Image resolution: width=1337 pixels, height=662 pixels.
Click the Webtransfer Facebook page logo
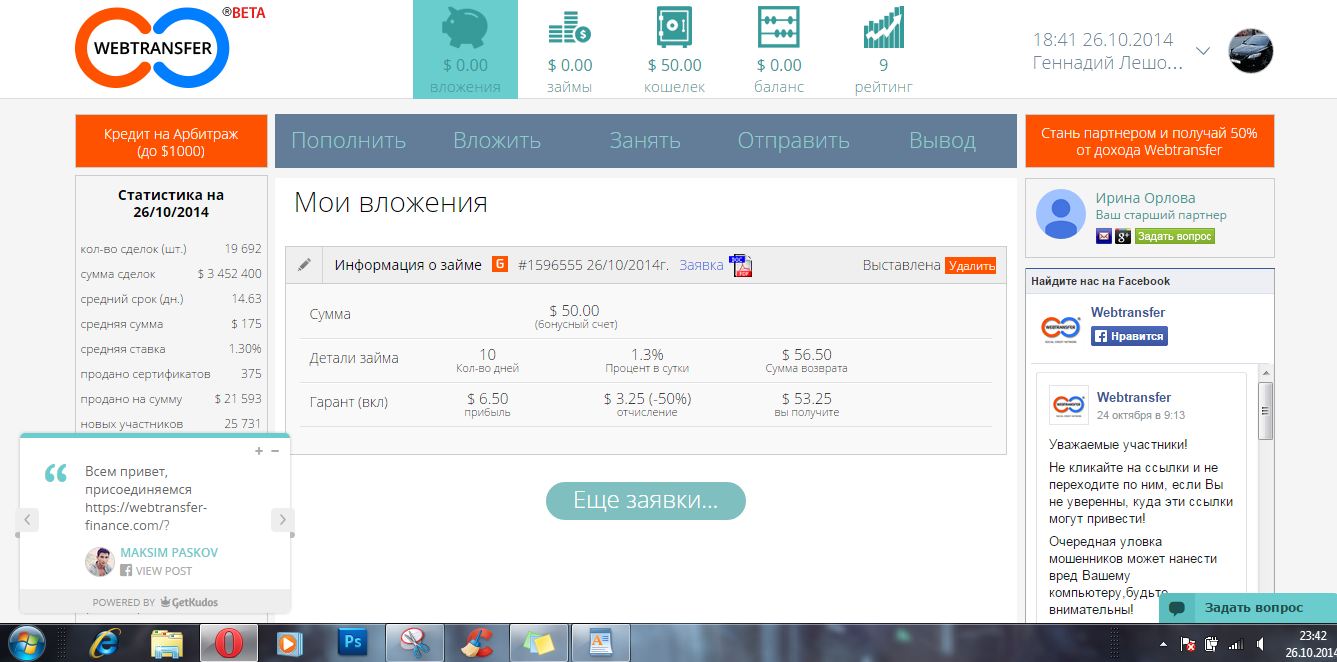point(1060,327)
